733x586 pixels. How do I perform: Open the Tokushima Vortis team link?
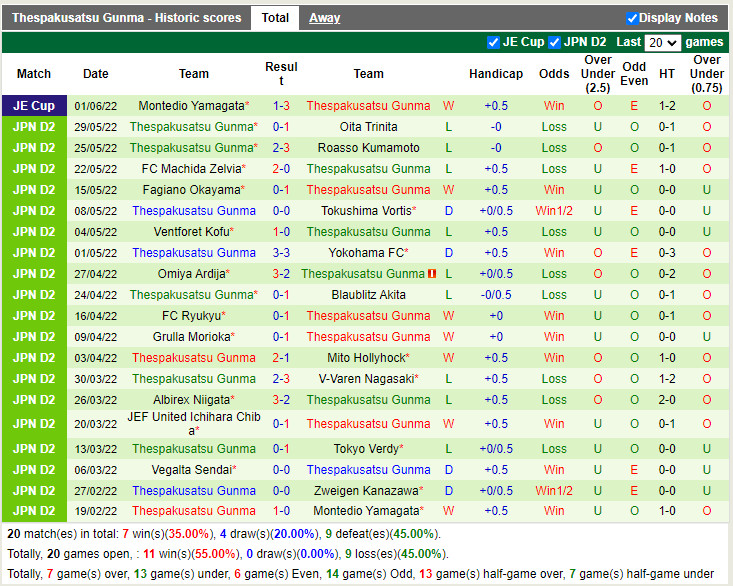(x=365, y=211)
